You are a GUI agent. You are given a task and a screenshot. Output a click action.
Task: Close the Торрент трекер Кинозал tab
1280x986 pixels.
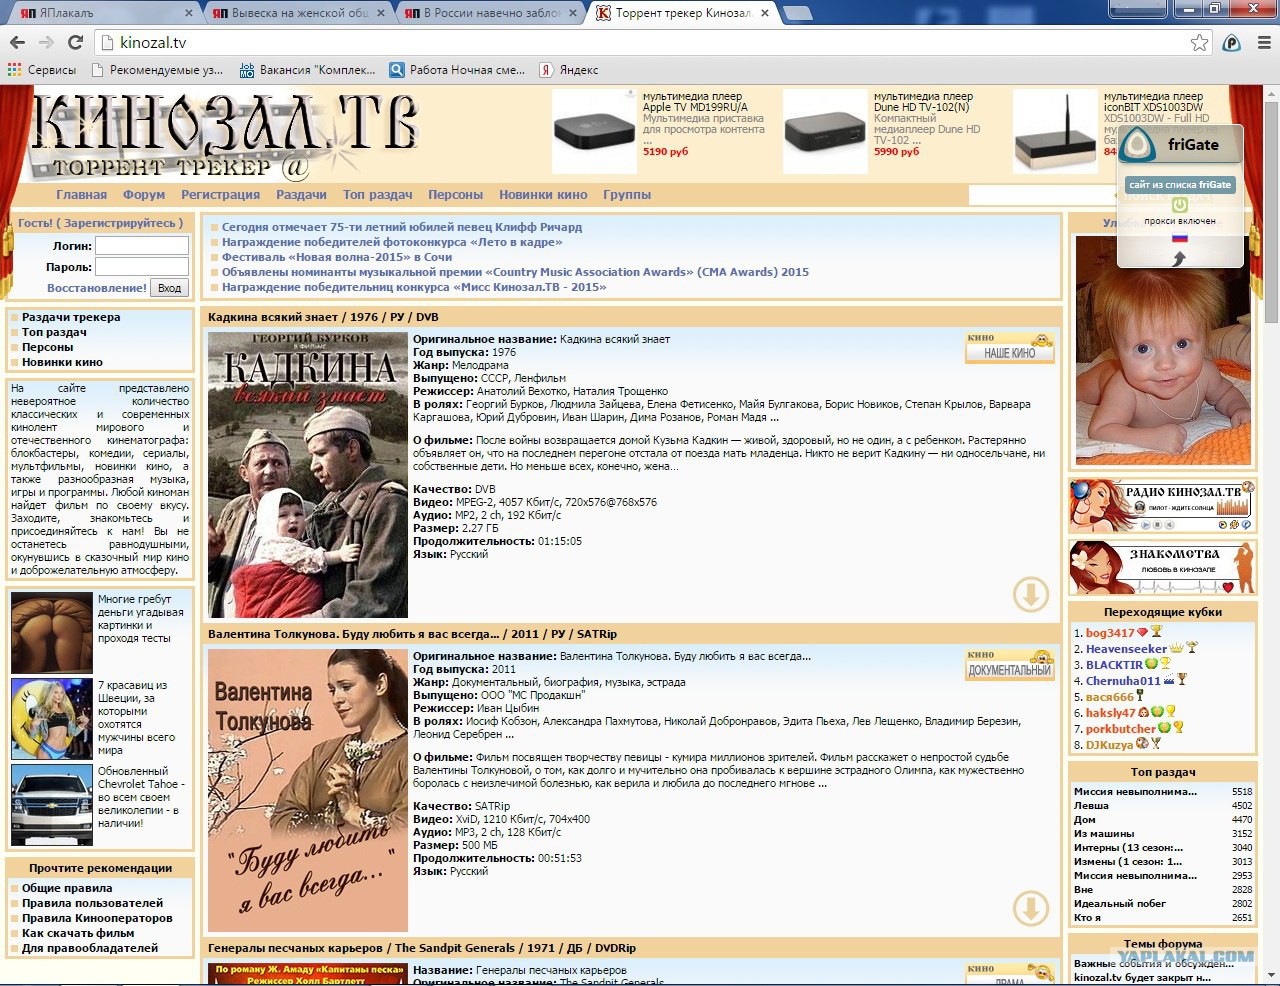[765, 13]
